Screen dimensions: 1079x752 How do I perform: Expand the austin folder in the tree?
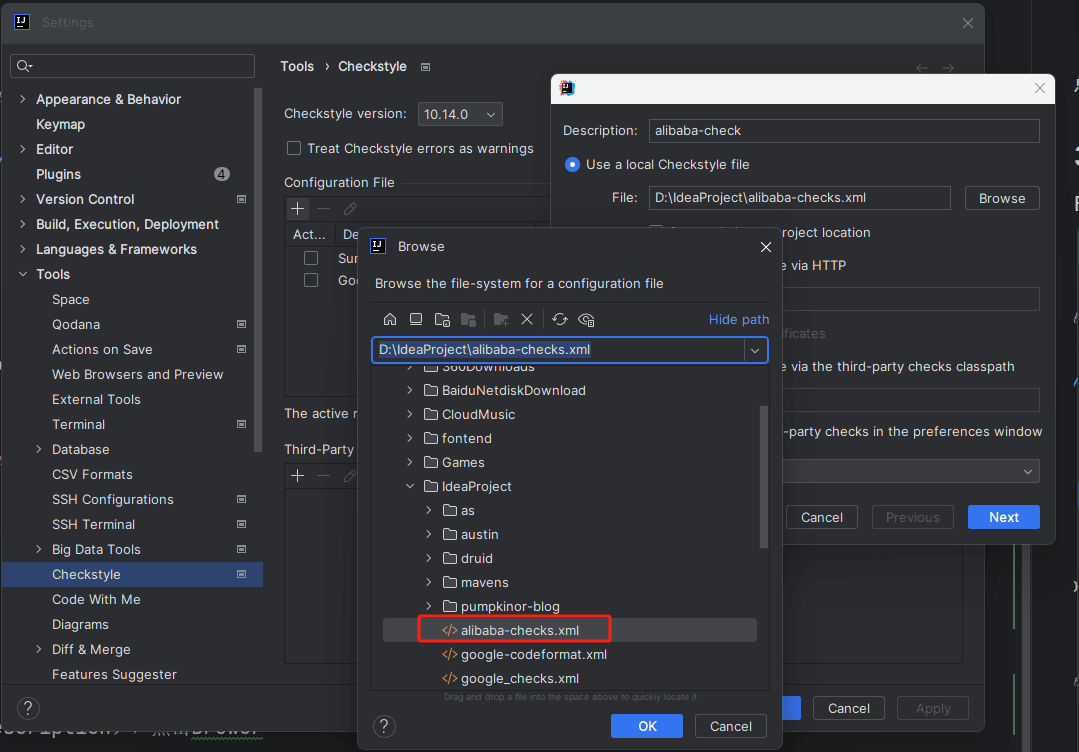(428, 534)
